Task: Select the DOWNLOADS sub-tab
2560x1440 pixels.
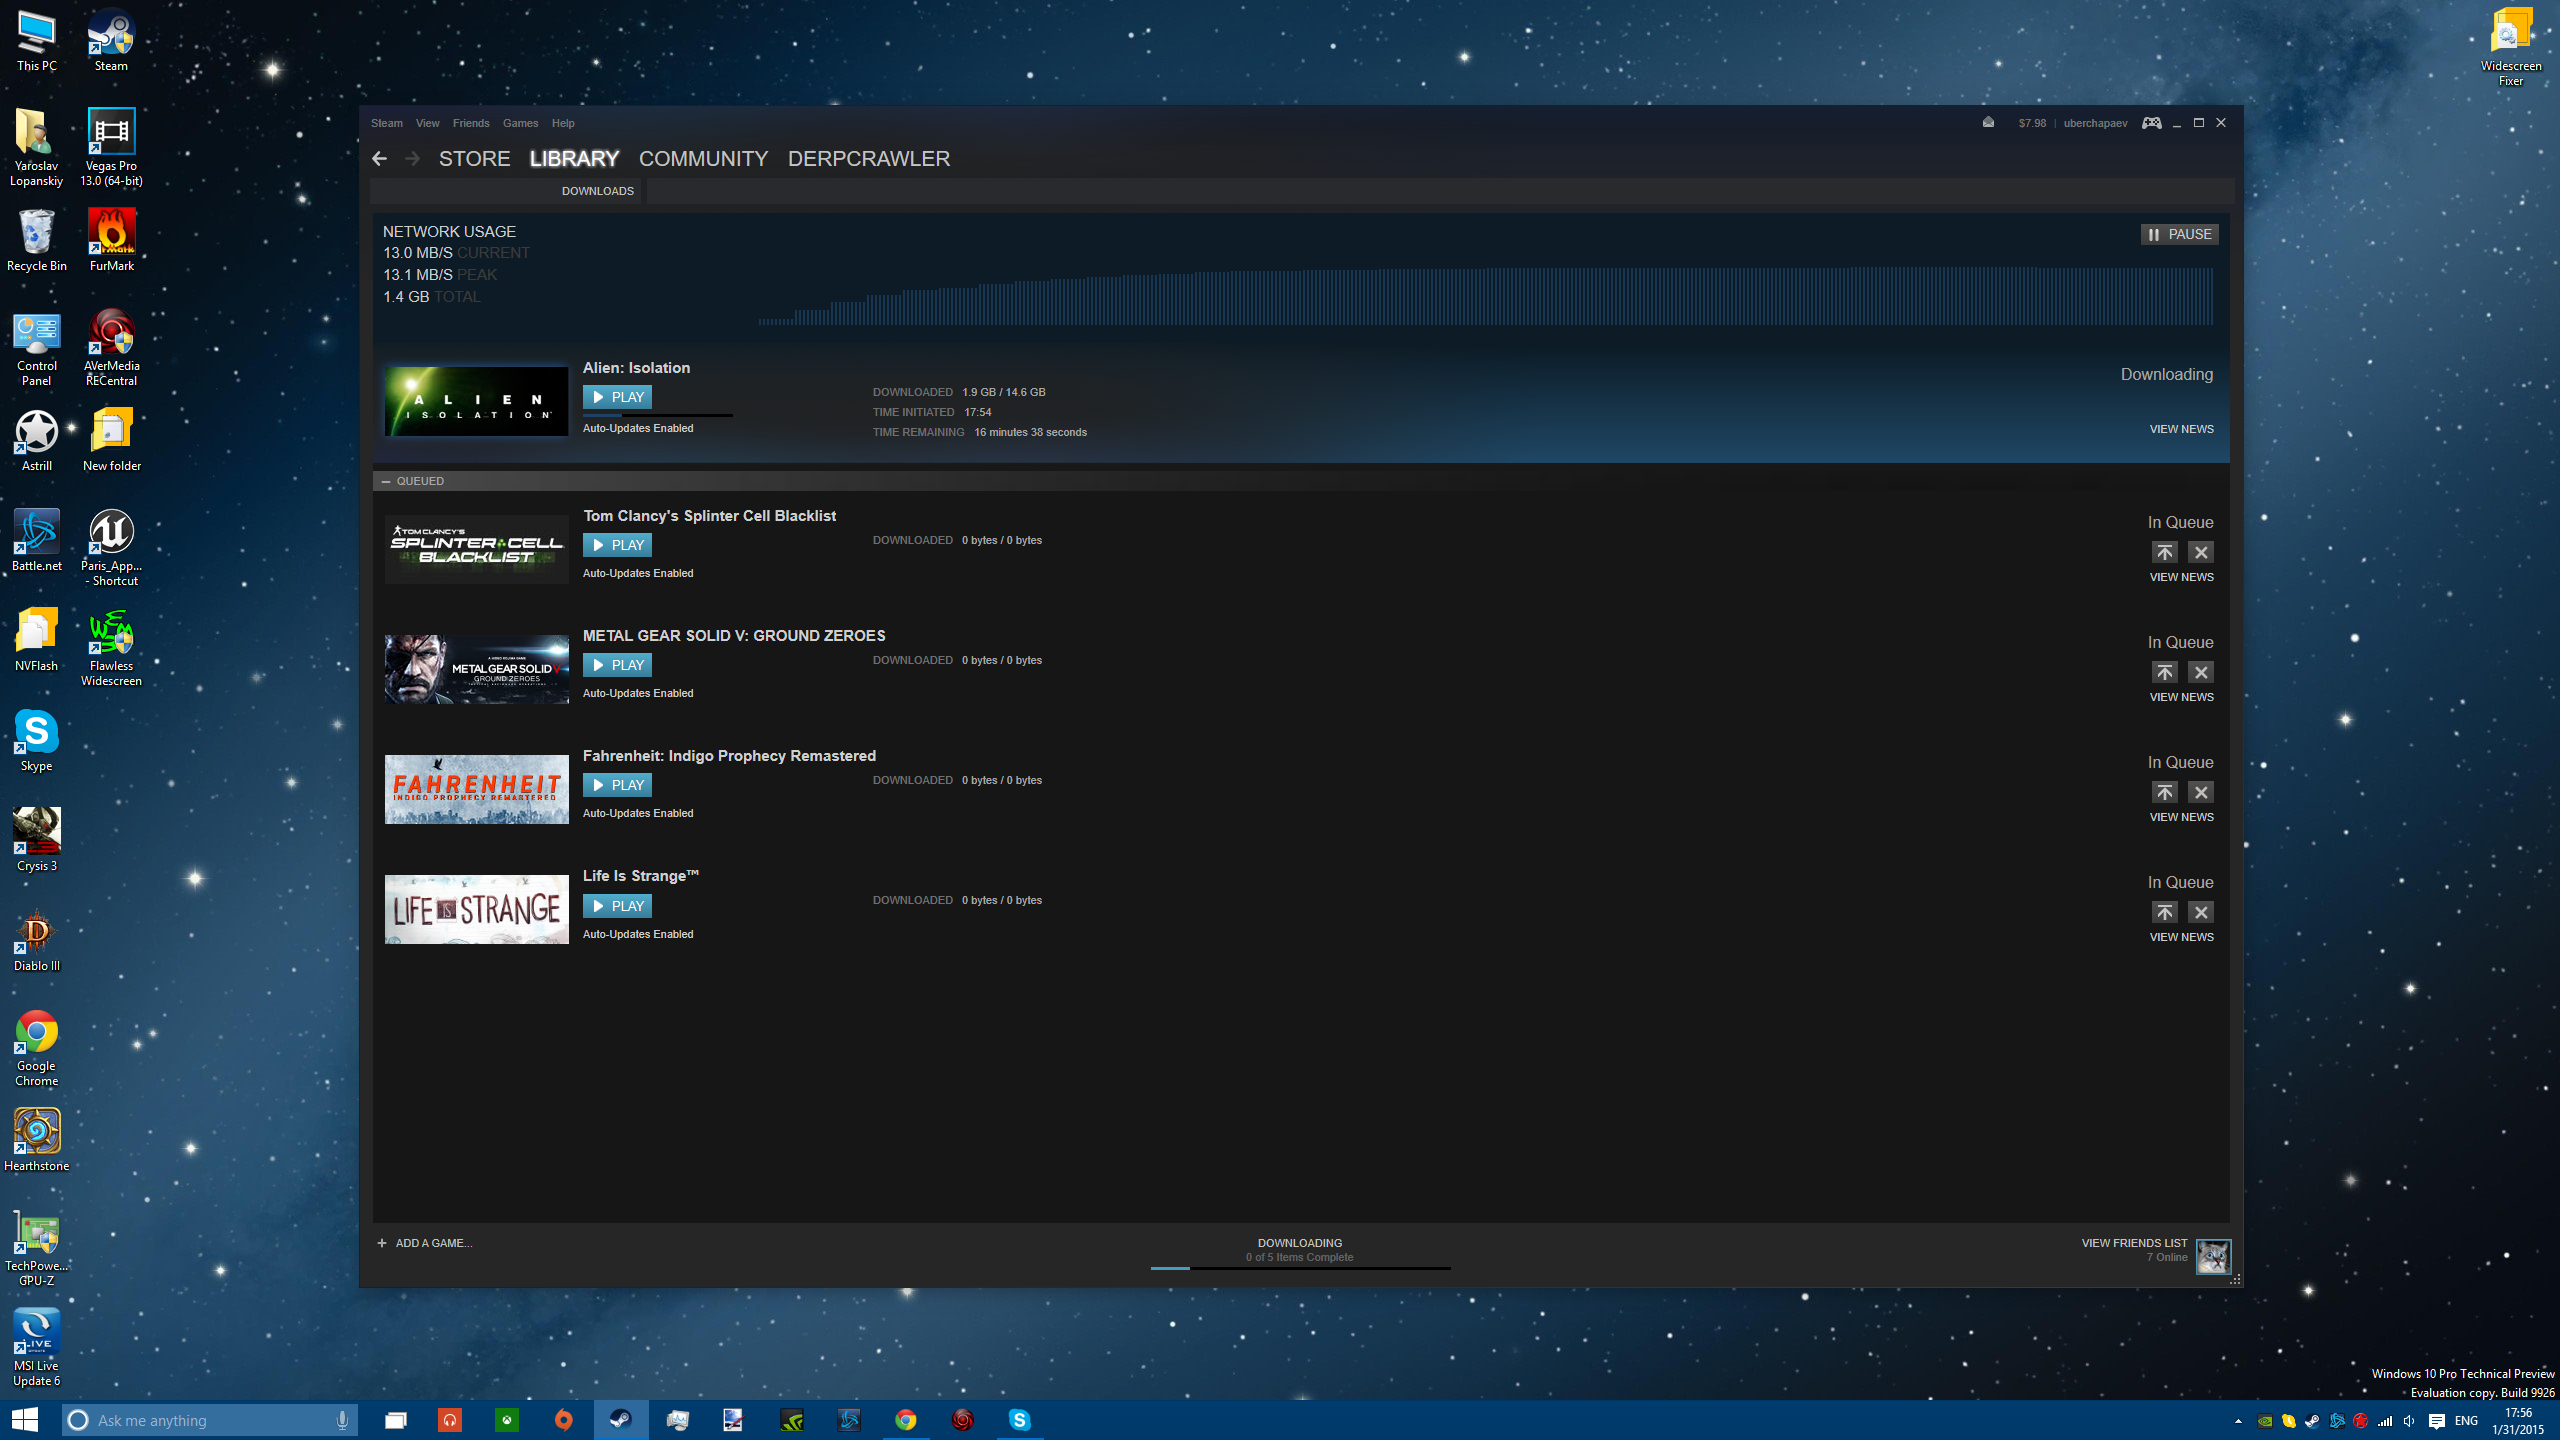Action: (x=597, y=191)
